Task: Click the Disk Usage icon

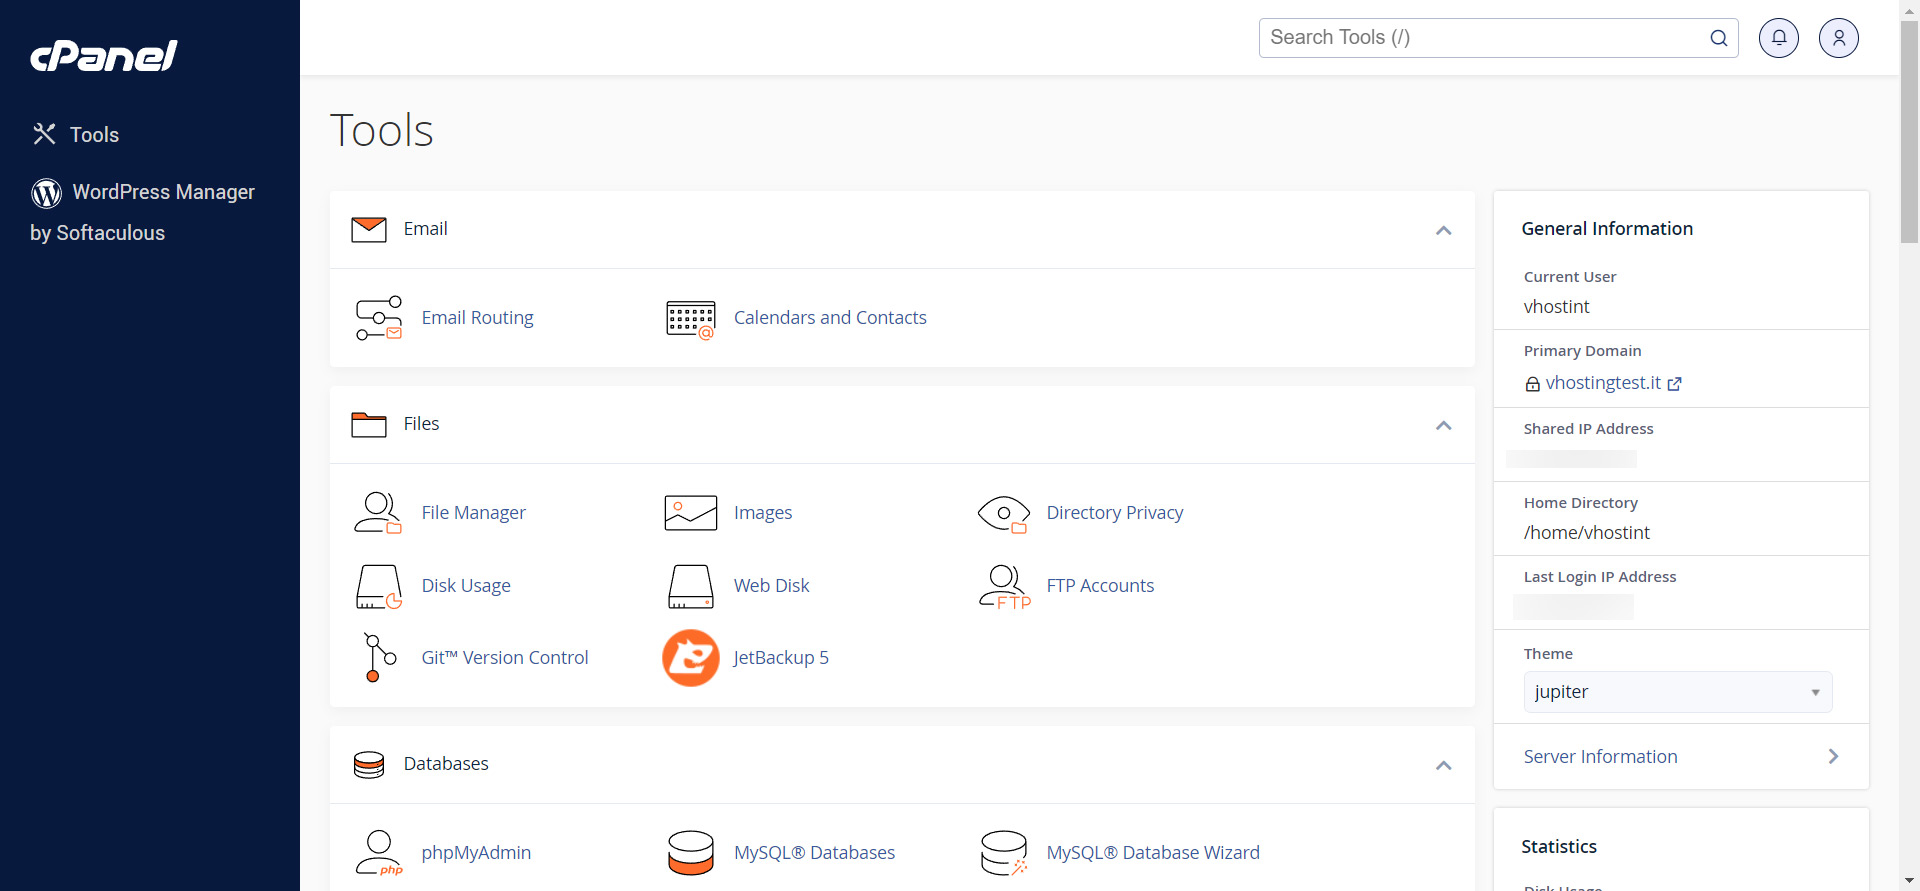Action: (x=379, y=587)
